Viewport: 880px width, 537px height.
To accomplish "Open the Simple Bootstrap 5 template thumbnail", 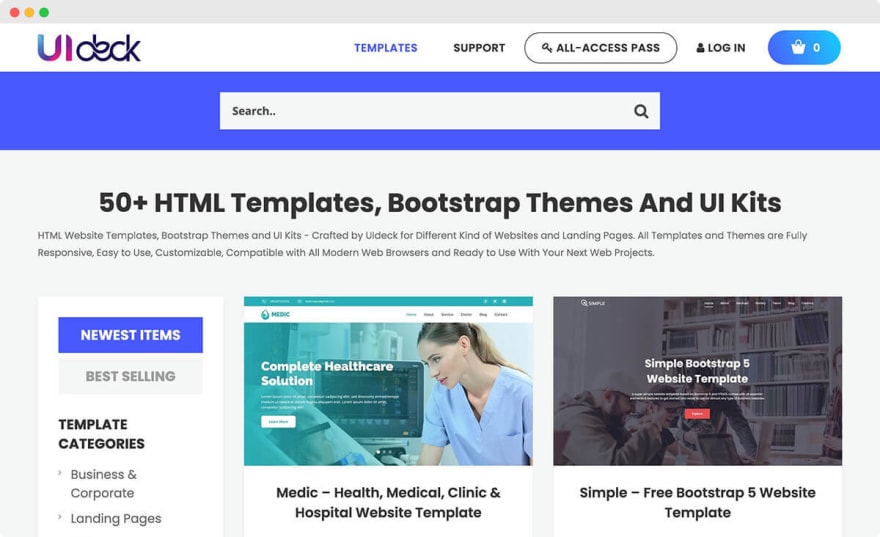I will [698, 381].
